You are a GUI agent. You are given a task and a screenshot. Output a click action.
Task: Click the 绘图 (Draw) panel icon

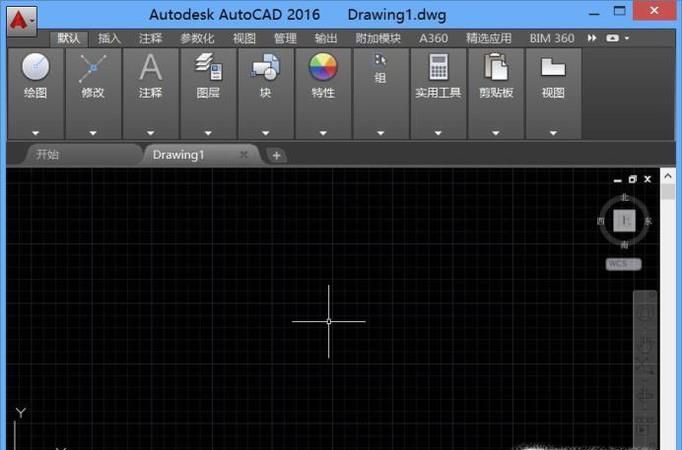[x=35, y=68]
